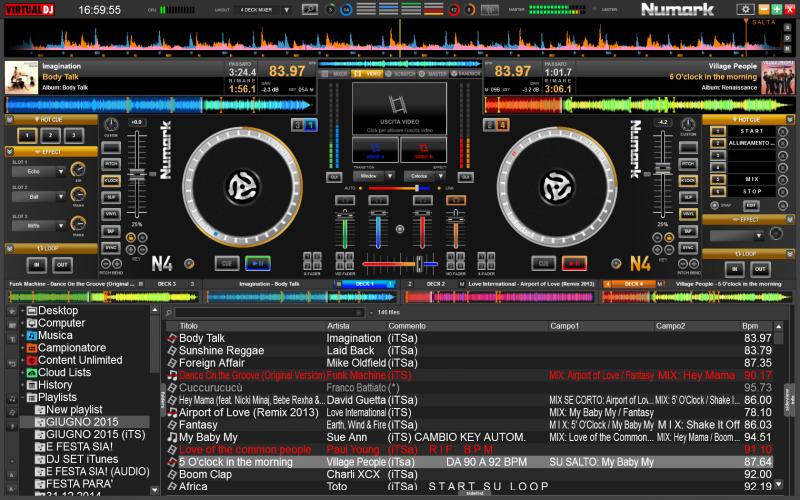Image resolution: width=800 pixels, height=500 pixels.
Task: Hit the CUE button on the right deck
Action: point(543,263)
